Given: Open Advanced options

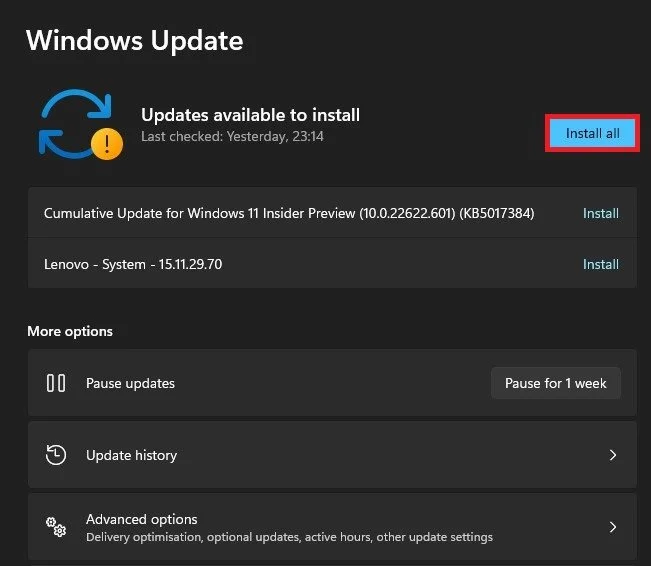Looking at the screenshot, I should [x=332, y=527].
